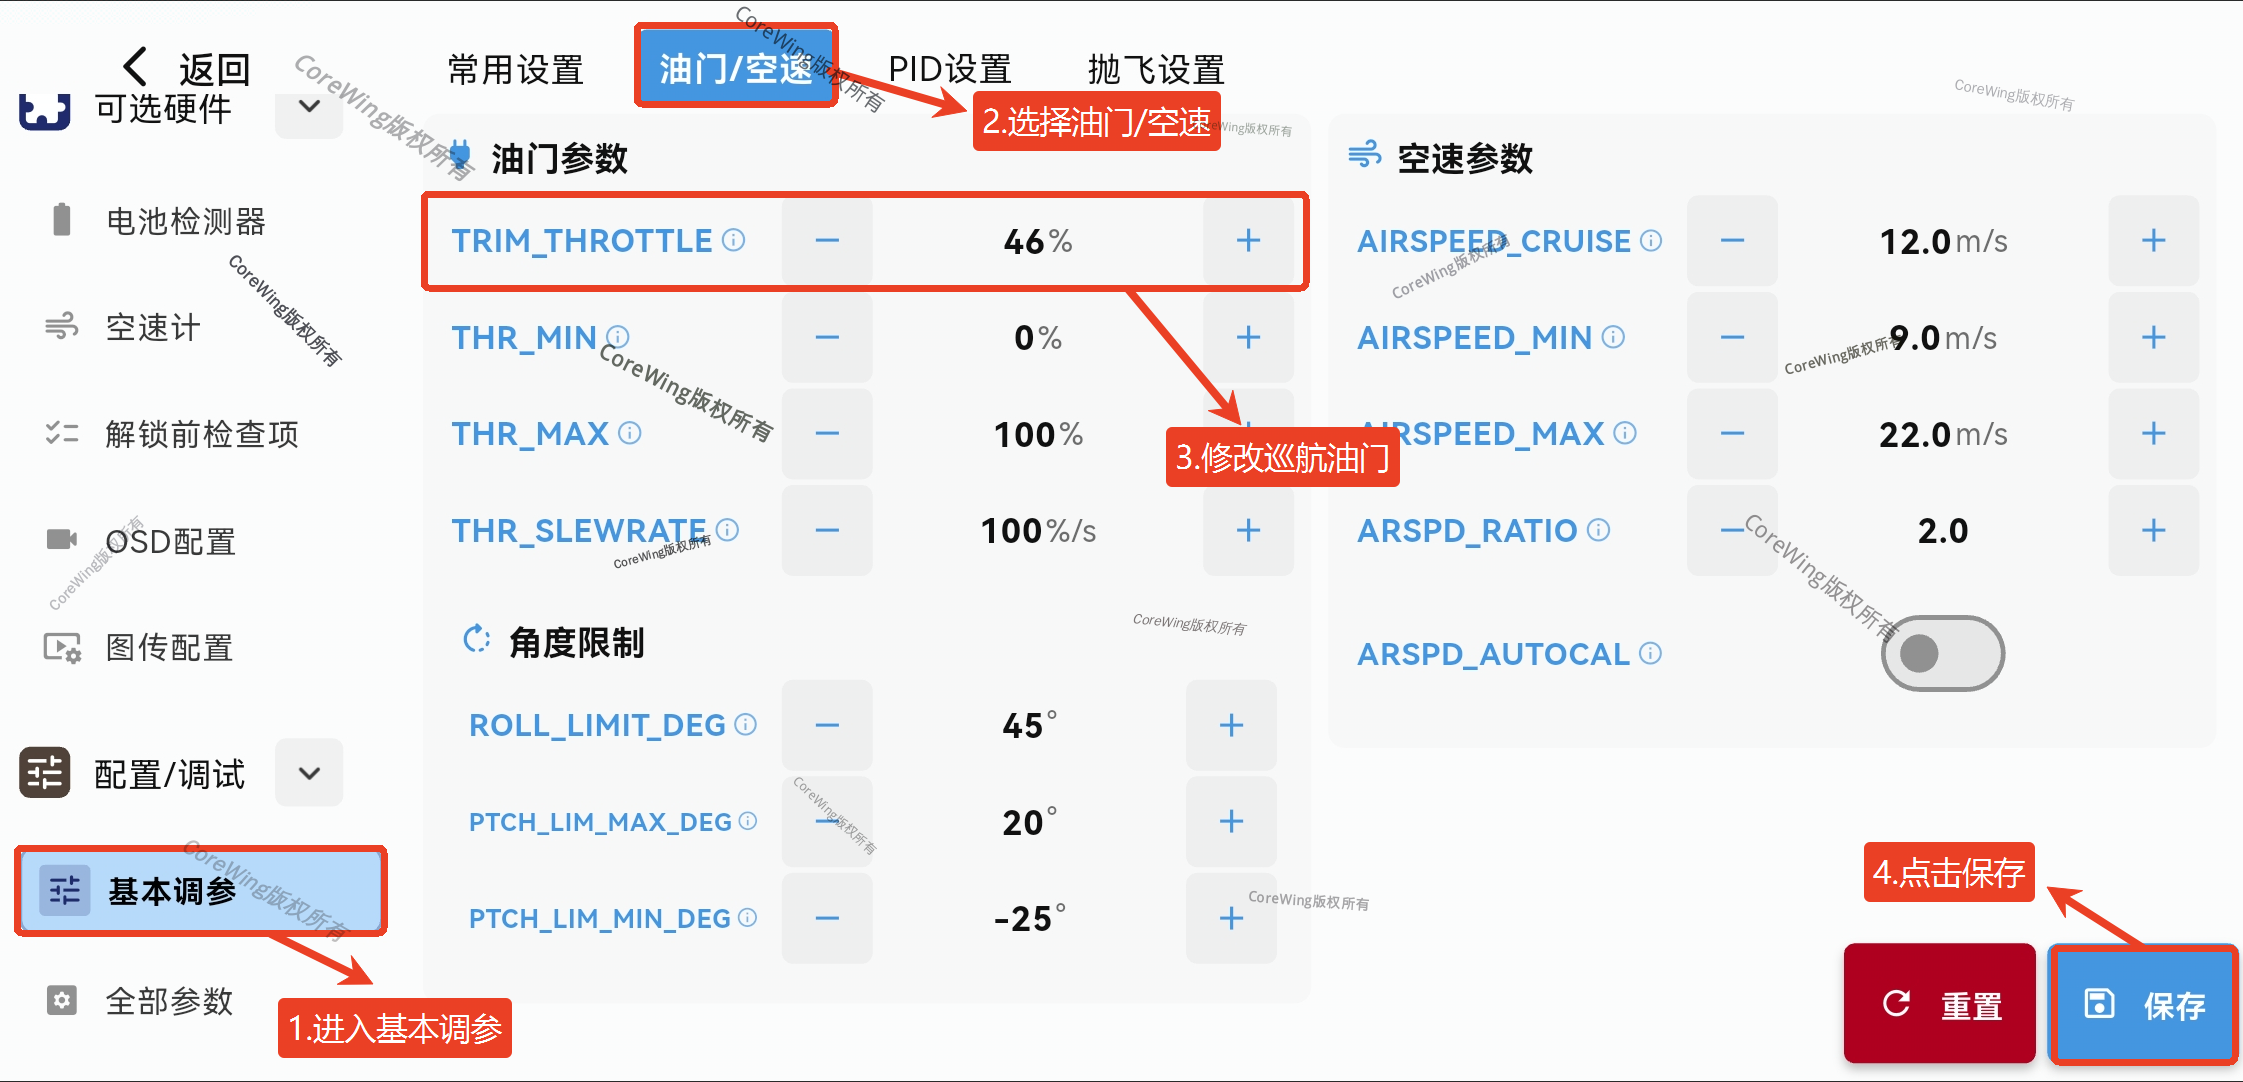Viewport: 2243px width, 1082px height.
Task: Click the back arrow icon (返回)
Action: point(137,67)
